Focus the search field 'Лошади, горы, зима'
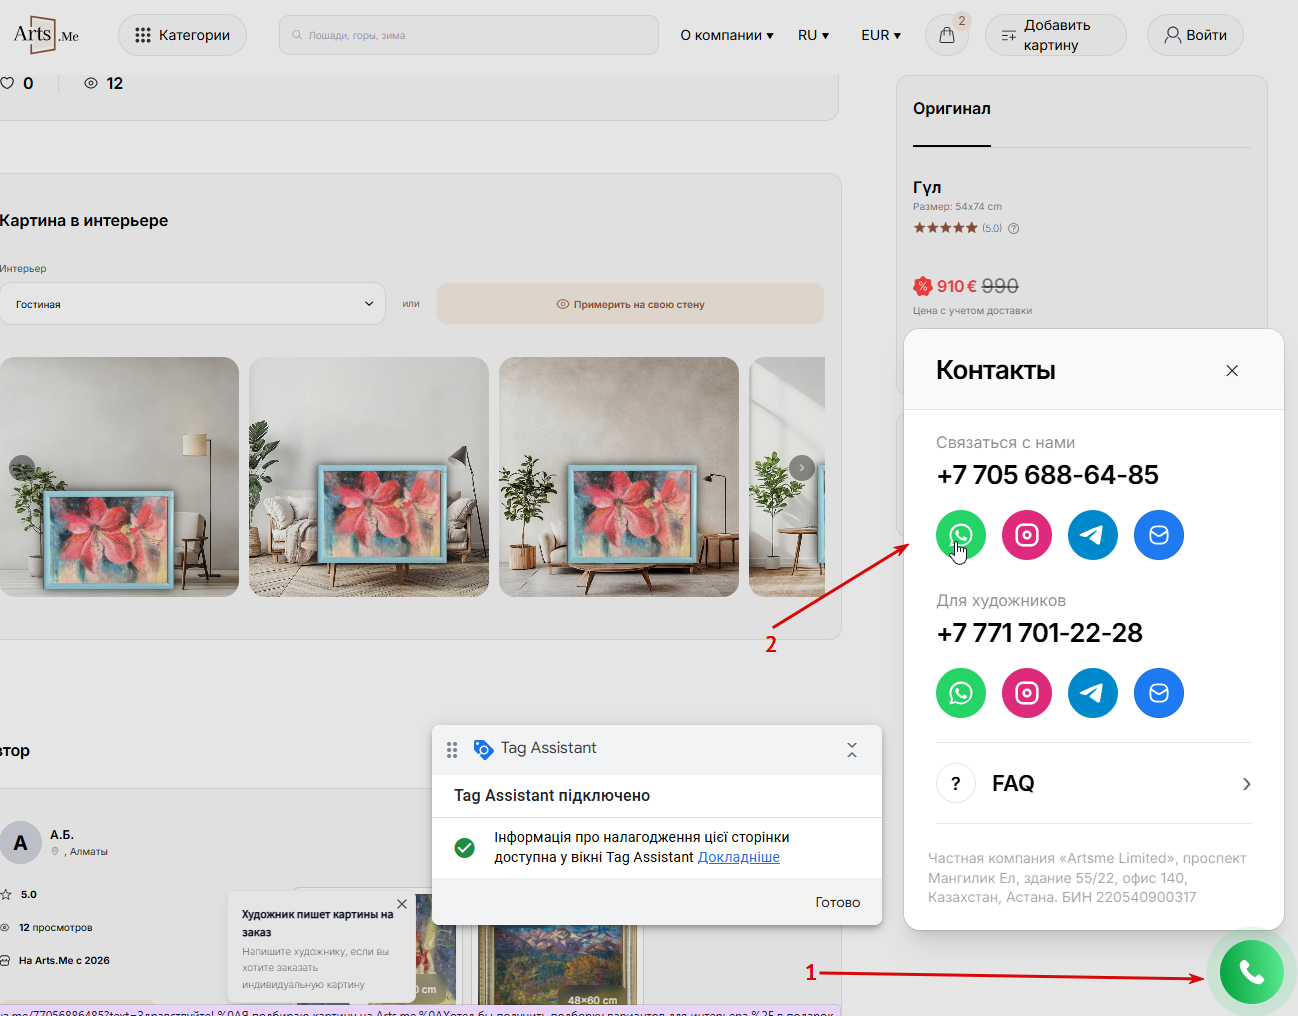The height and width of the screenshot is (1016, 1298). 469,35
